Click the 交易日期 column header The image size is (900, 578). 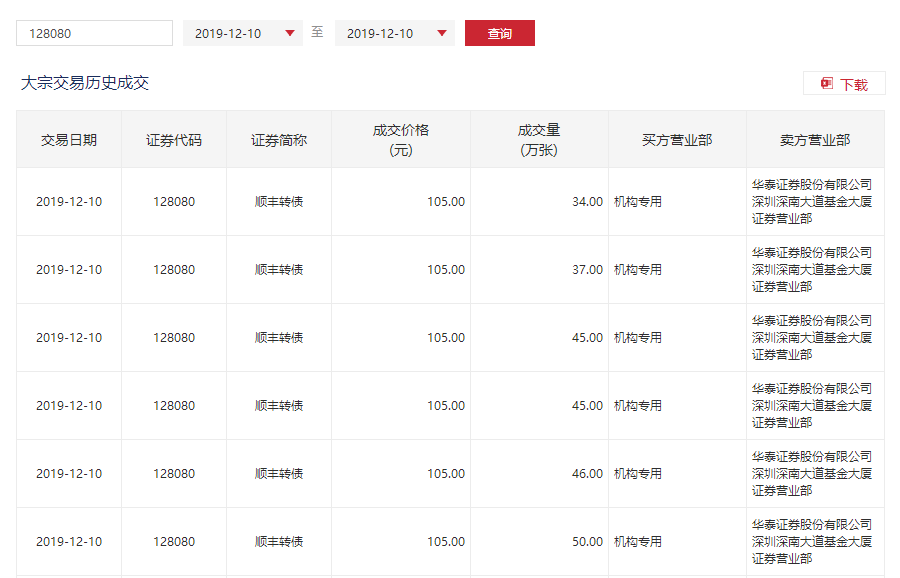coord(69,140)
